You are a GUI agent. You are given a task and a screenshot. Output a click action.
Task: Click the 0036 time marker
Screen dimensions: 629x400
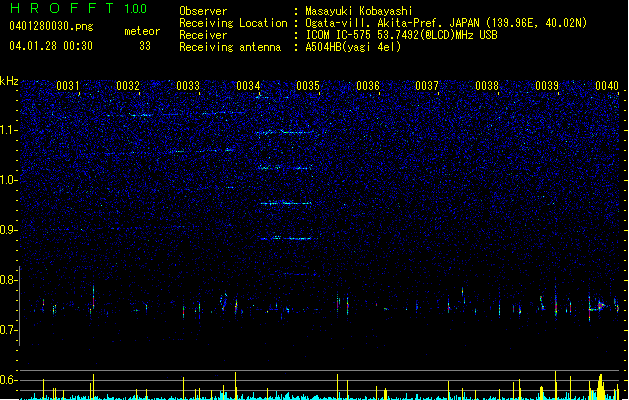368,85
